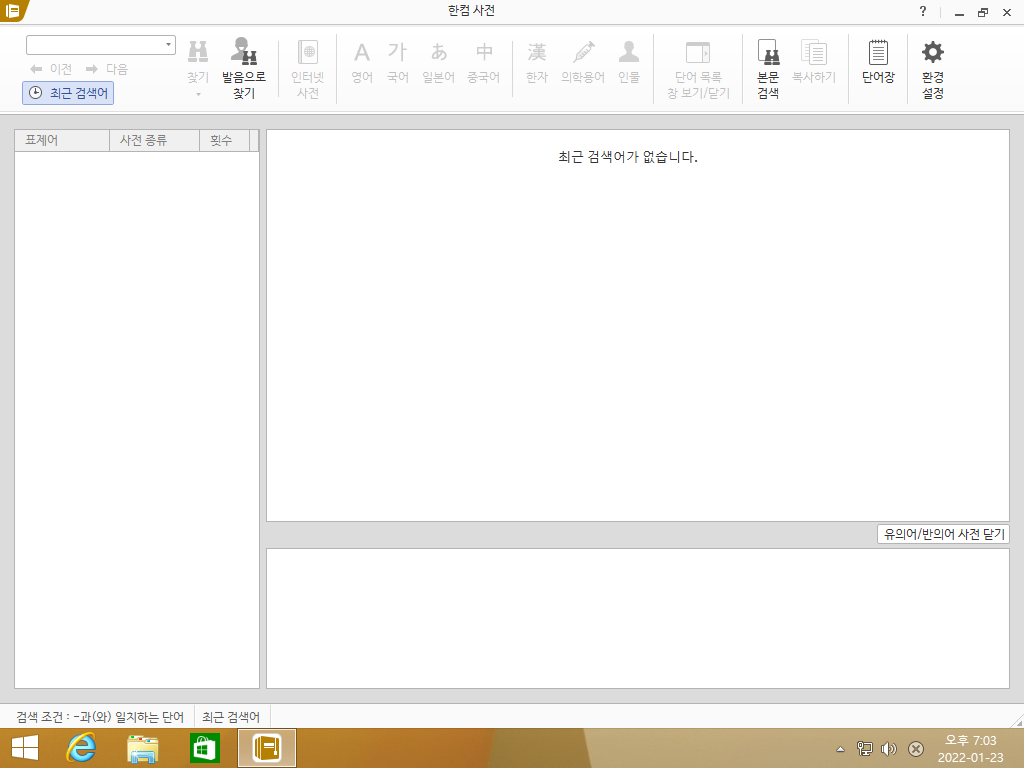Select the 영어 English dictionary
This screenshot has height=768, width=1024.
tap(362, 62)
